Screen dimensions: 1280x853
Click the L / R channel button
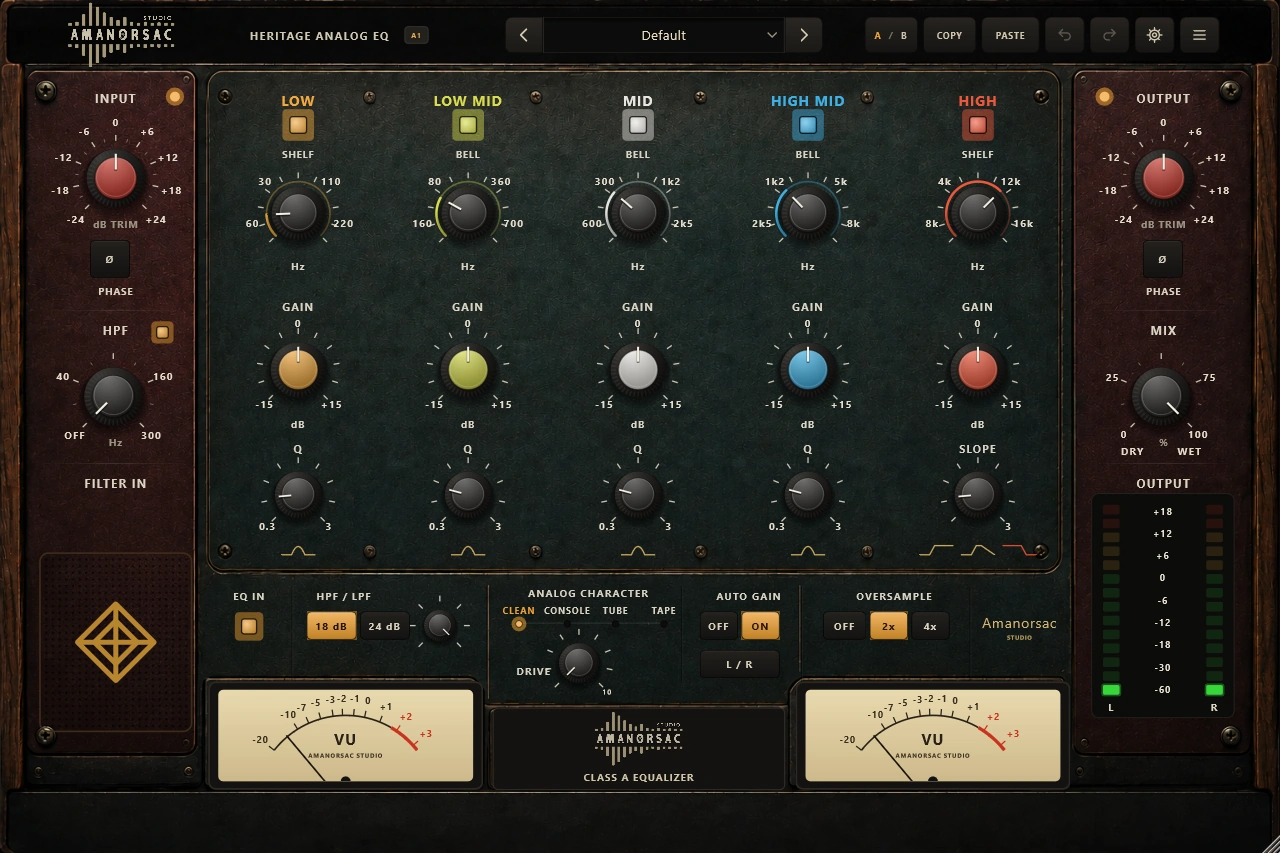tap(739, 664)
